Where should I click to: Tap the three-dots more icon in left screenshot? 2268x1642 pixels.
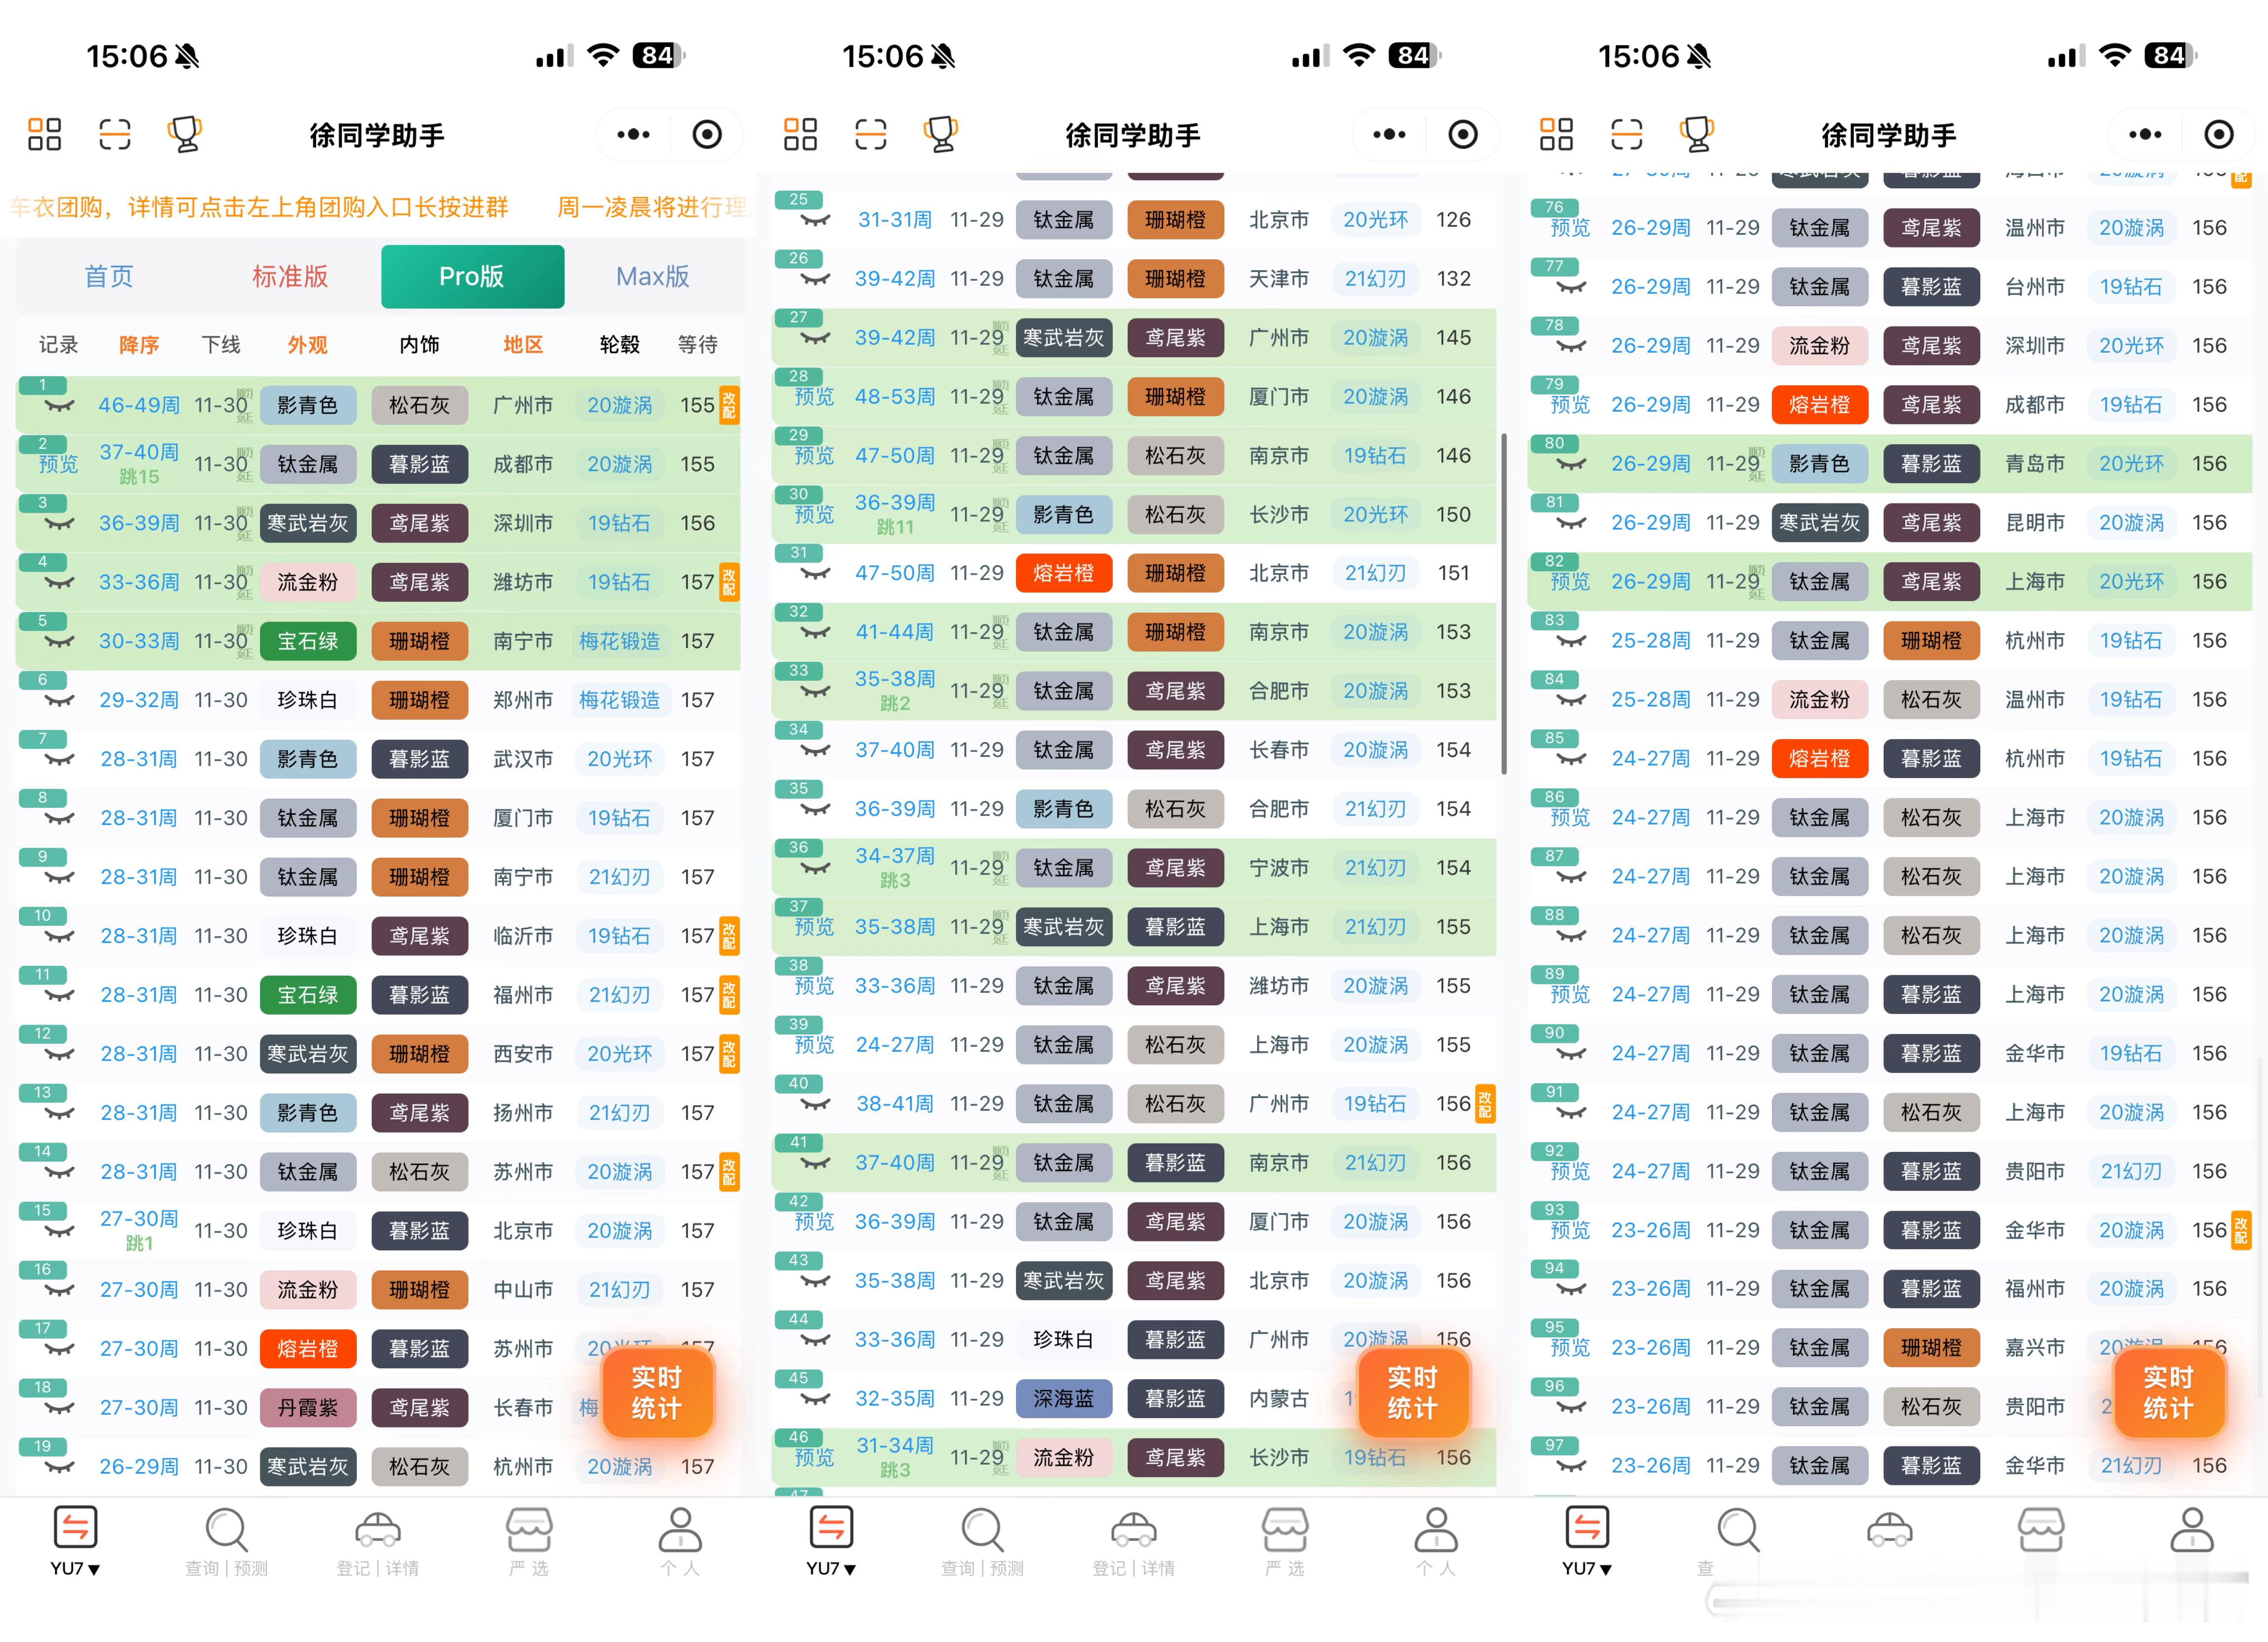(633, 134)
